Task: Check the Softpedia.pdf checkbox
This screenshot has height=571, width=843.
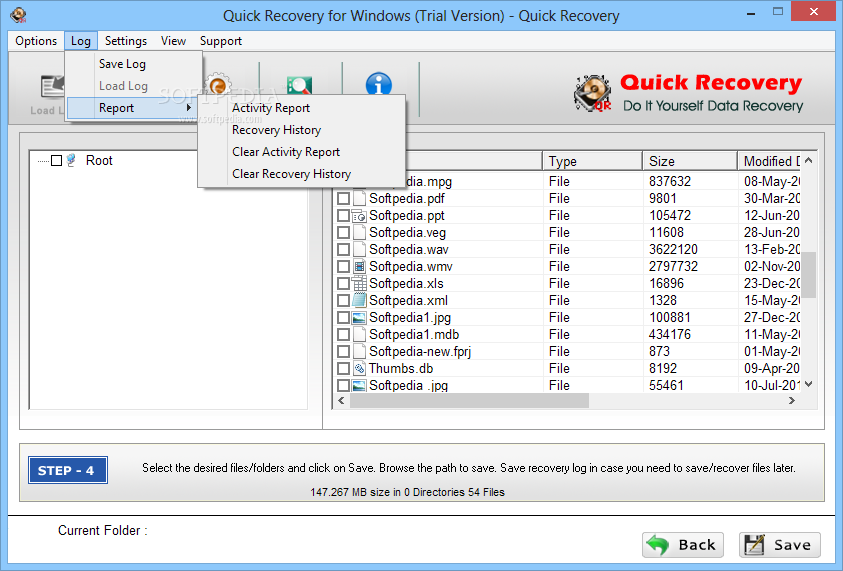Action: point(343,198)
